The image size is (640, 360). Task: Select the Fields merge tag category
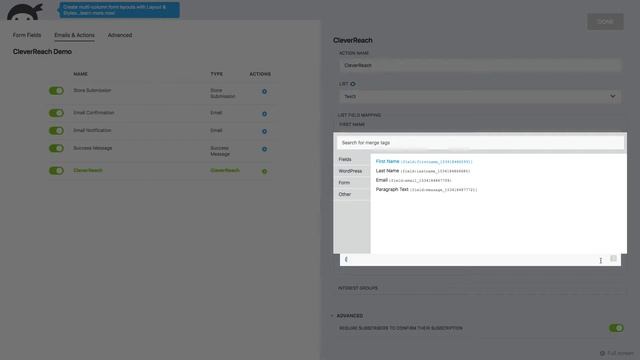coord(352,159)
